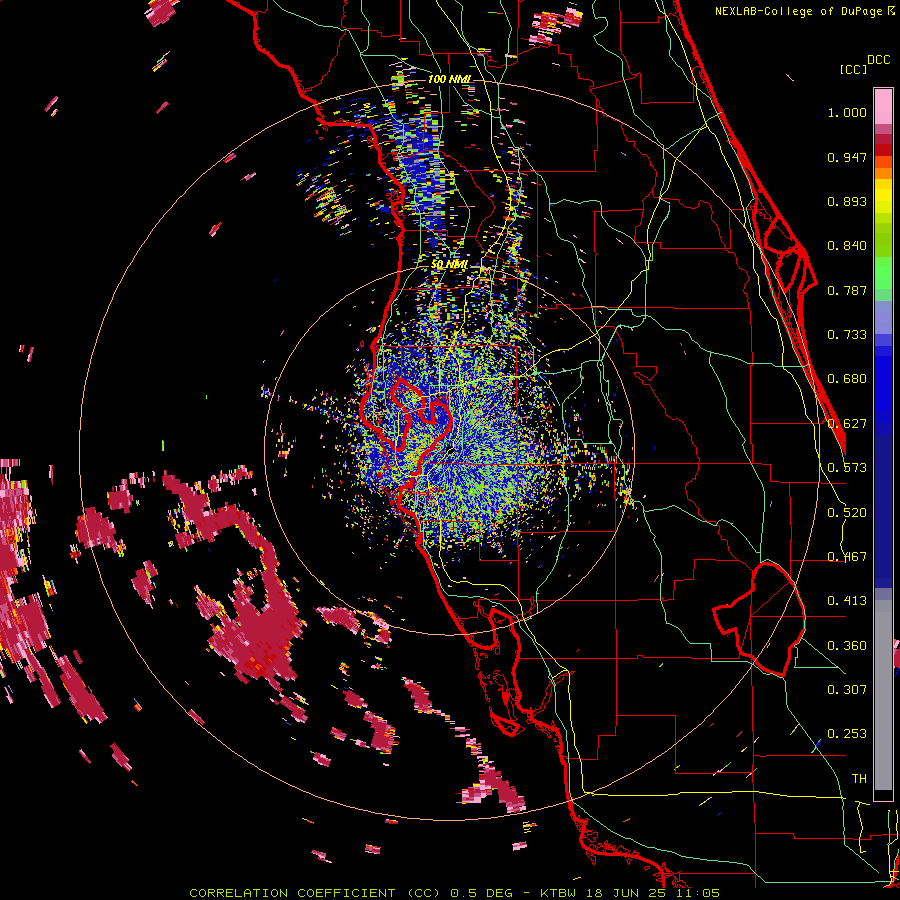Click the 100 NMI range ring label

point(449,79)
